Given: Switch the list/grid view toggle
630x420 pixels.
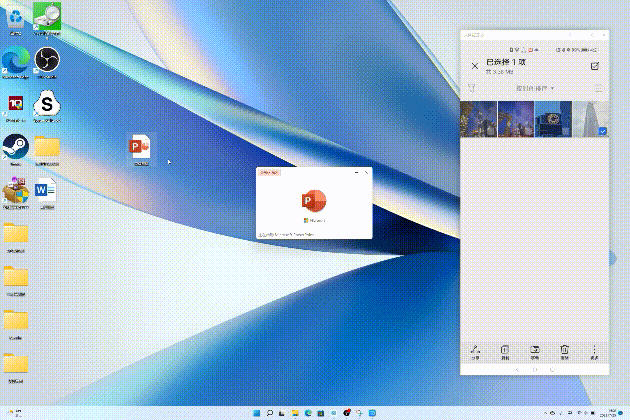Looking at the screenshot, I should [x=598, y=88].
